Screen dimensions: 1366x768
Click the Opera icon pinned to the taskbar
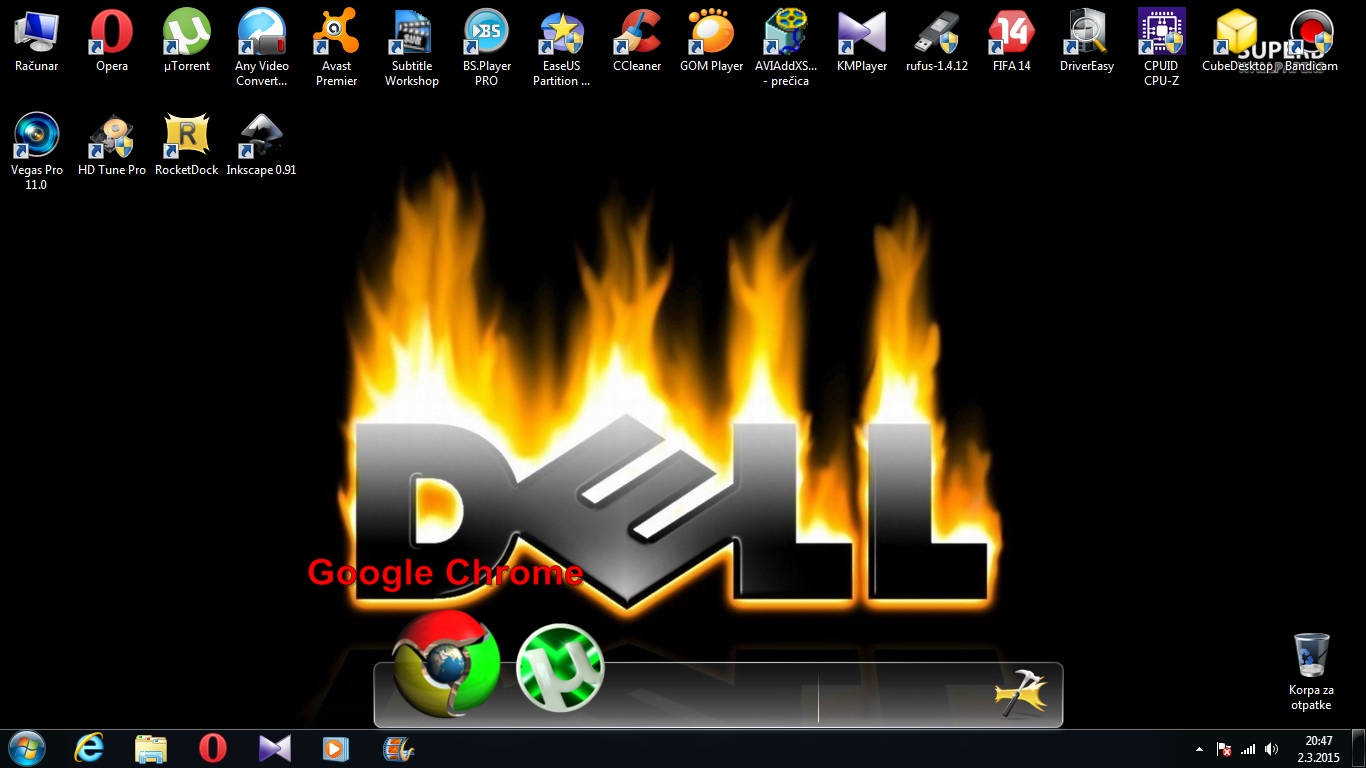(x=212, y=748)
